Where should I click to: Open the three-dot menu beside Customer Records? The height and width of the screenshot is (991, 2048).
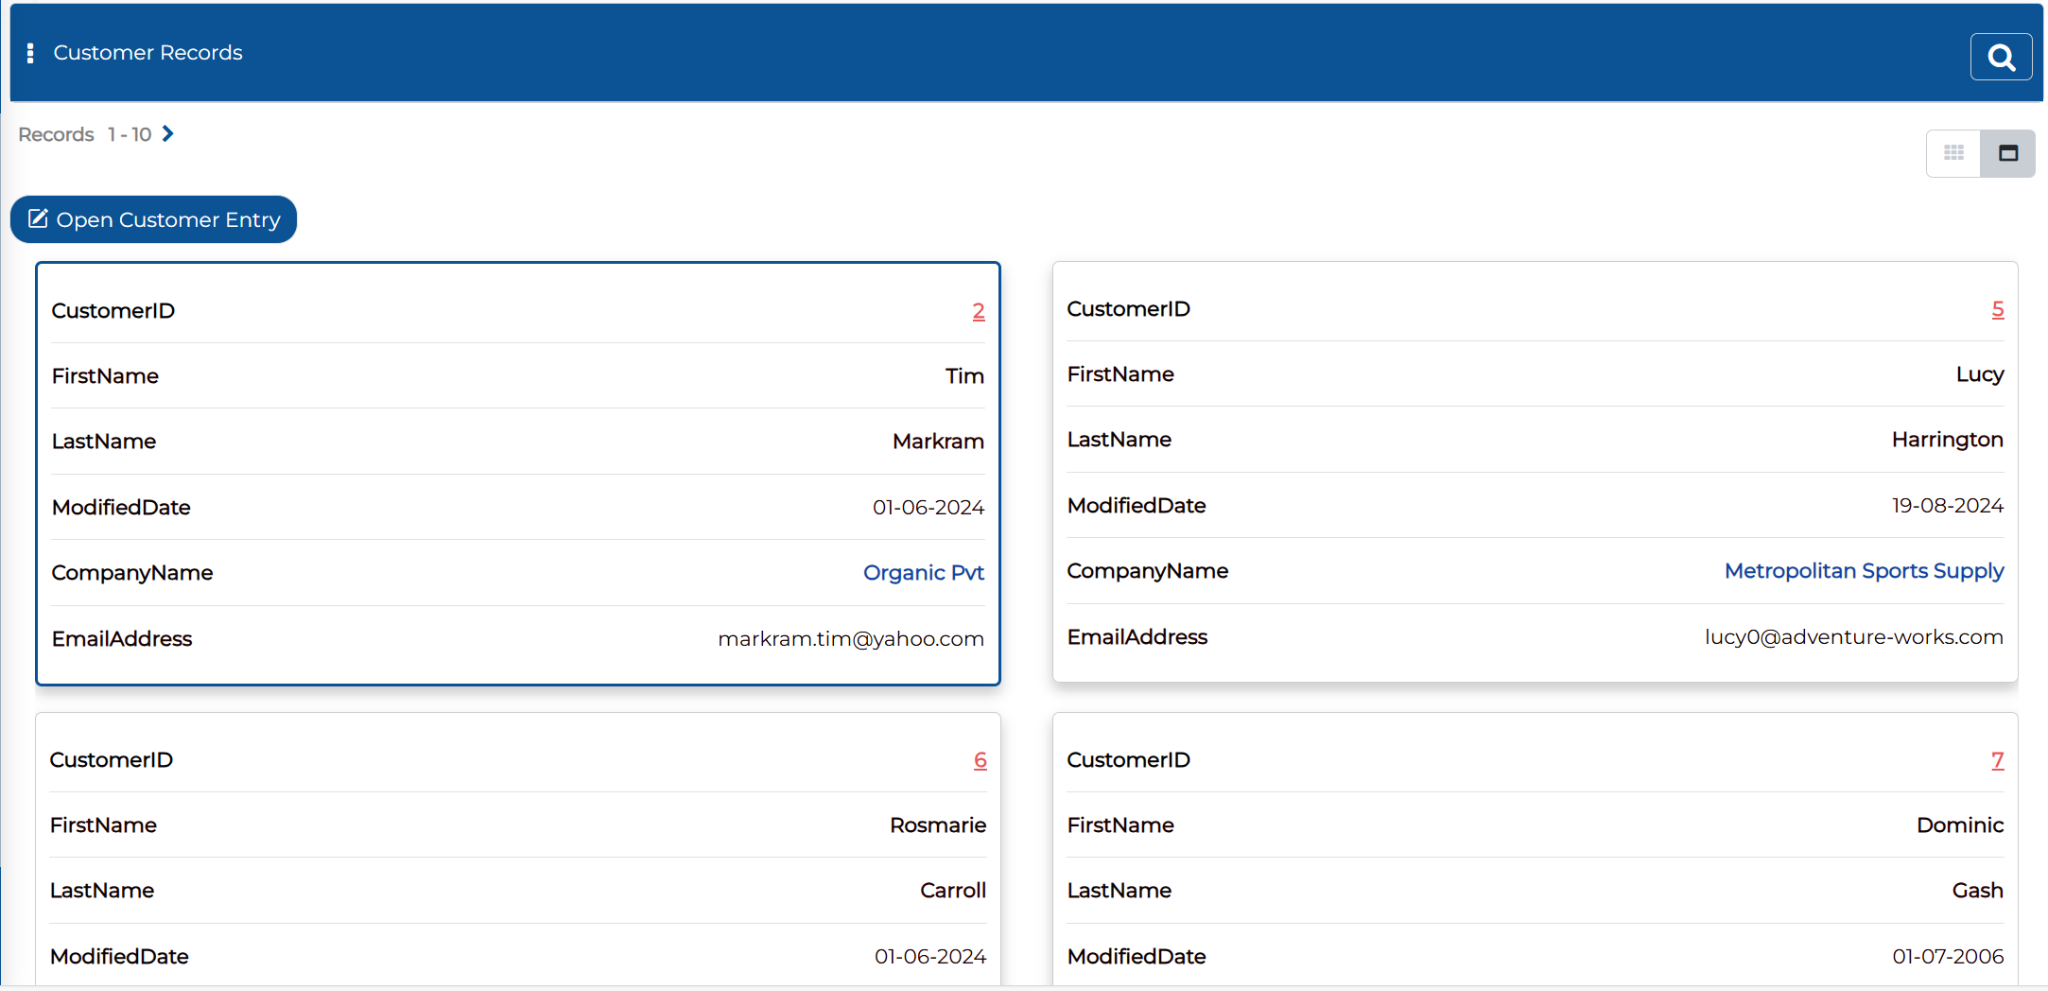point(30,53)
